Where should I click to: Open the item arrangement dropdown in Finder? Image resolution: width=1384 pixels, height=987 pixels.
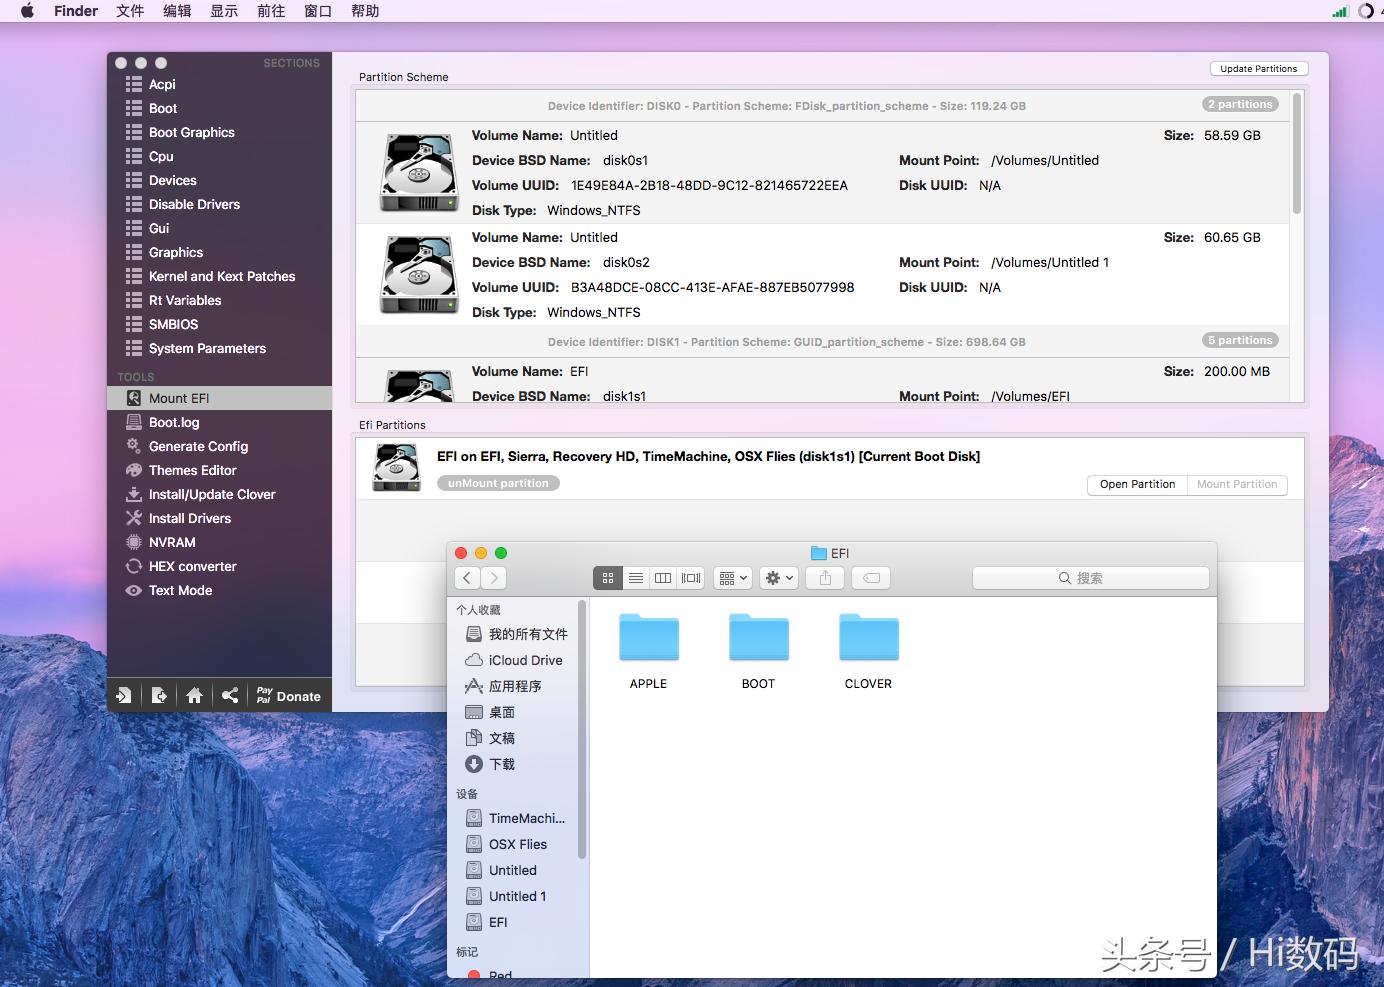[x=733, y=578]
